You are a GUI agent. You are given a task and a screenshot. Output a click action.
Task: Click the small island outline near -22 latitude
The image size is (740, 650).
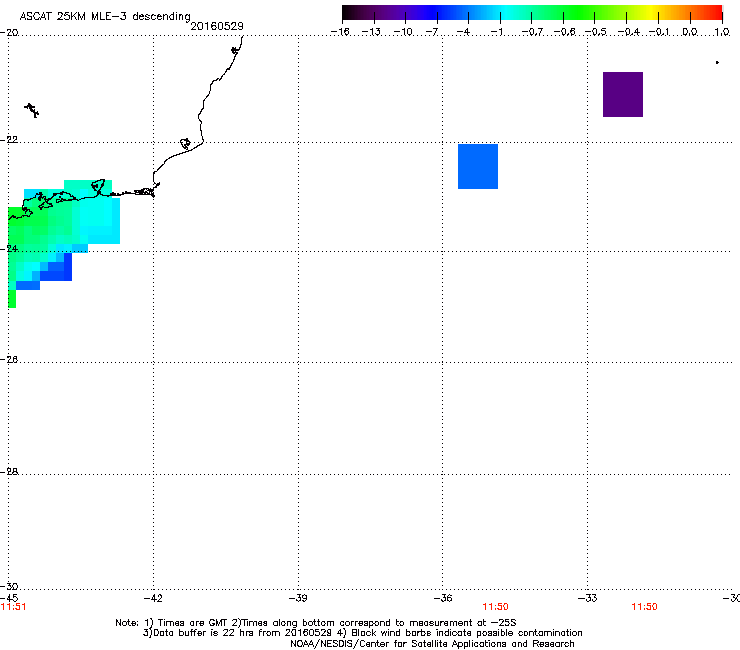[185, 143]
